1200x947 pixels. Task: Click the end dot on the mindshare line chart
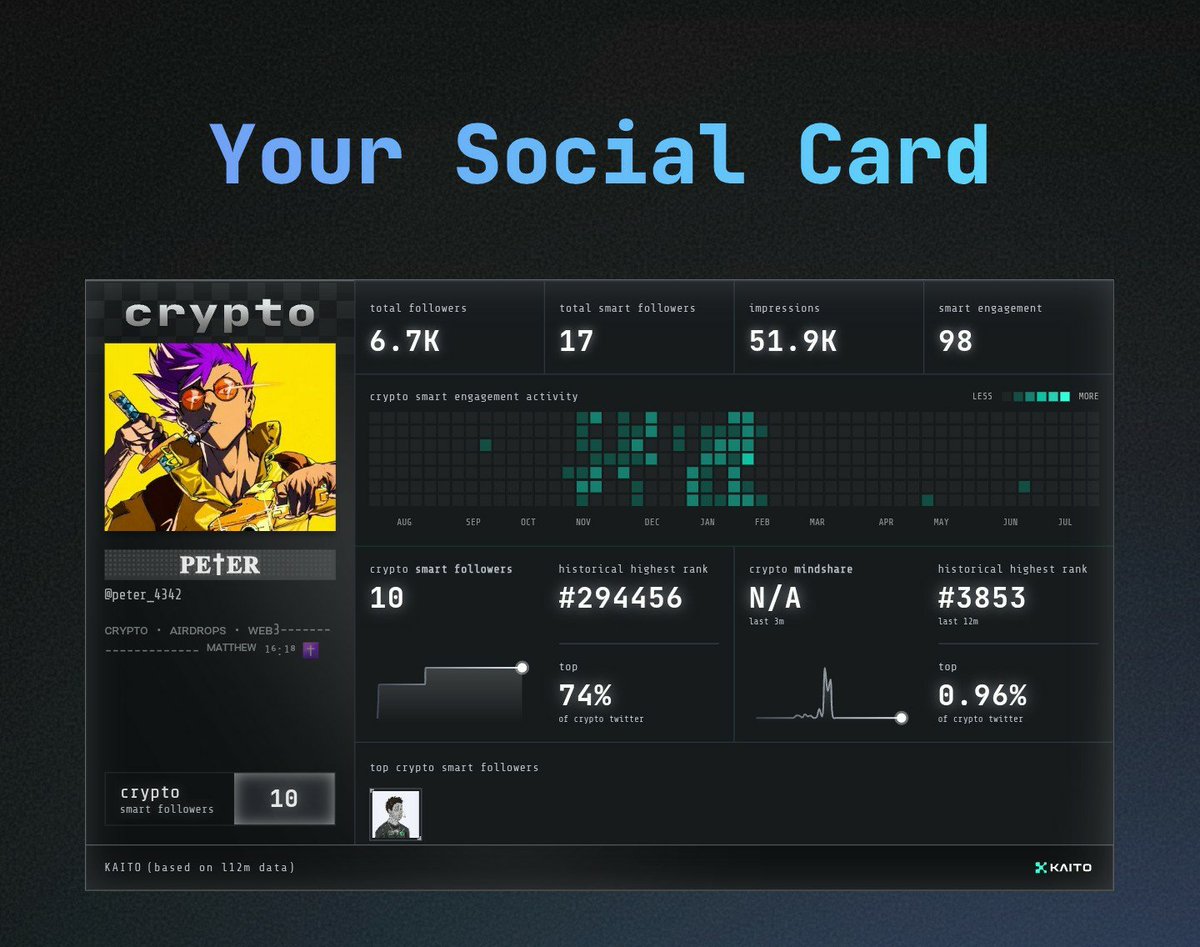pos(901,718)
